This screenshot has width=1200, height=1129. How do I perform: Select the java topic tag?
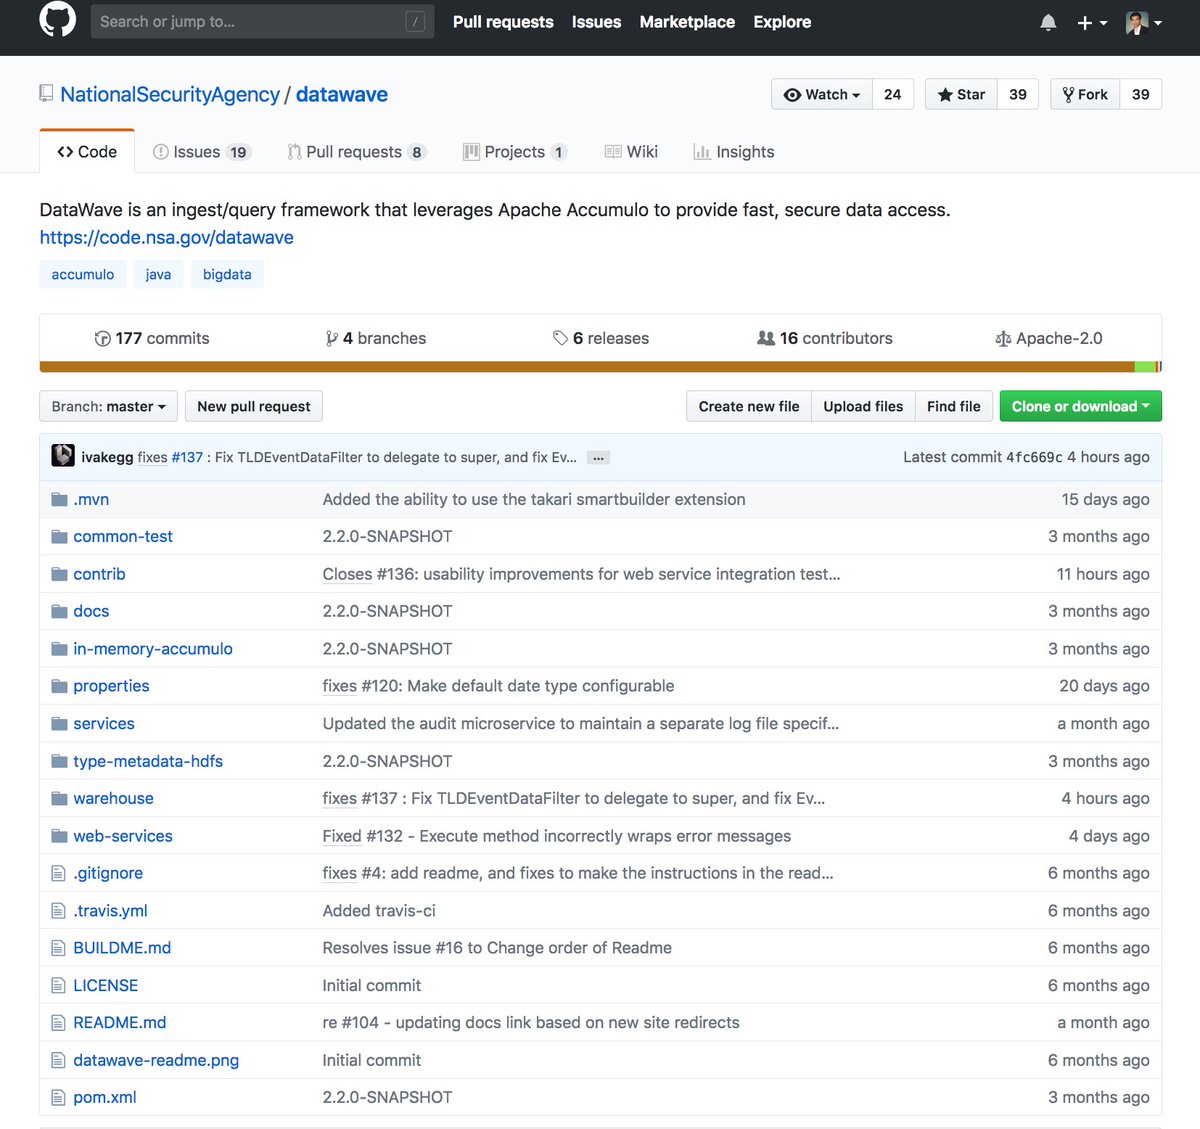[x=158, y=274]
